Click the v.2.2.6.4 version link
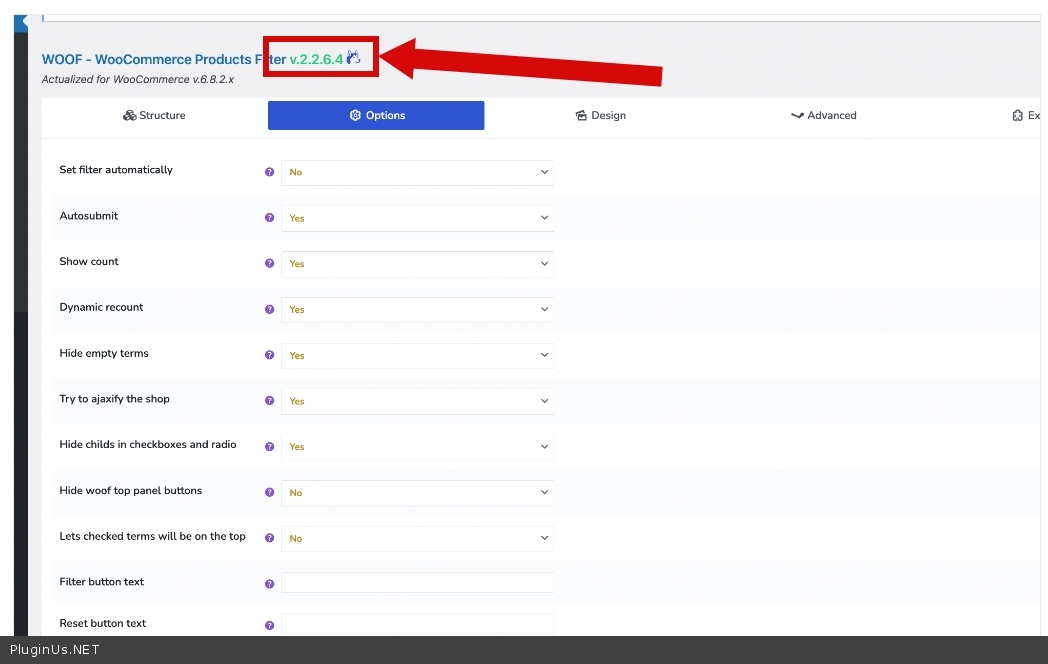 tap(316, 60)
